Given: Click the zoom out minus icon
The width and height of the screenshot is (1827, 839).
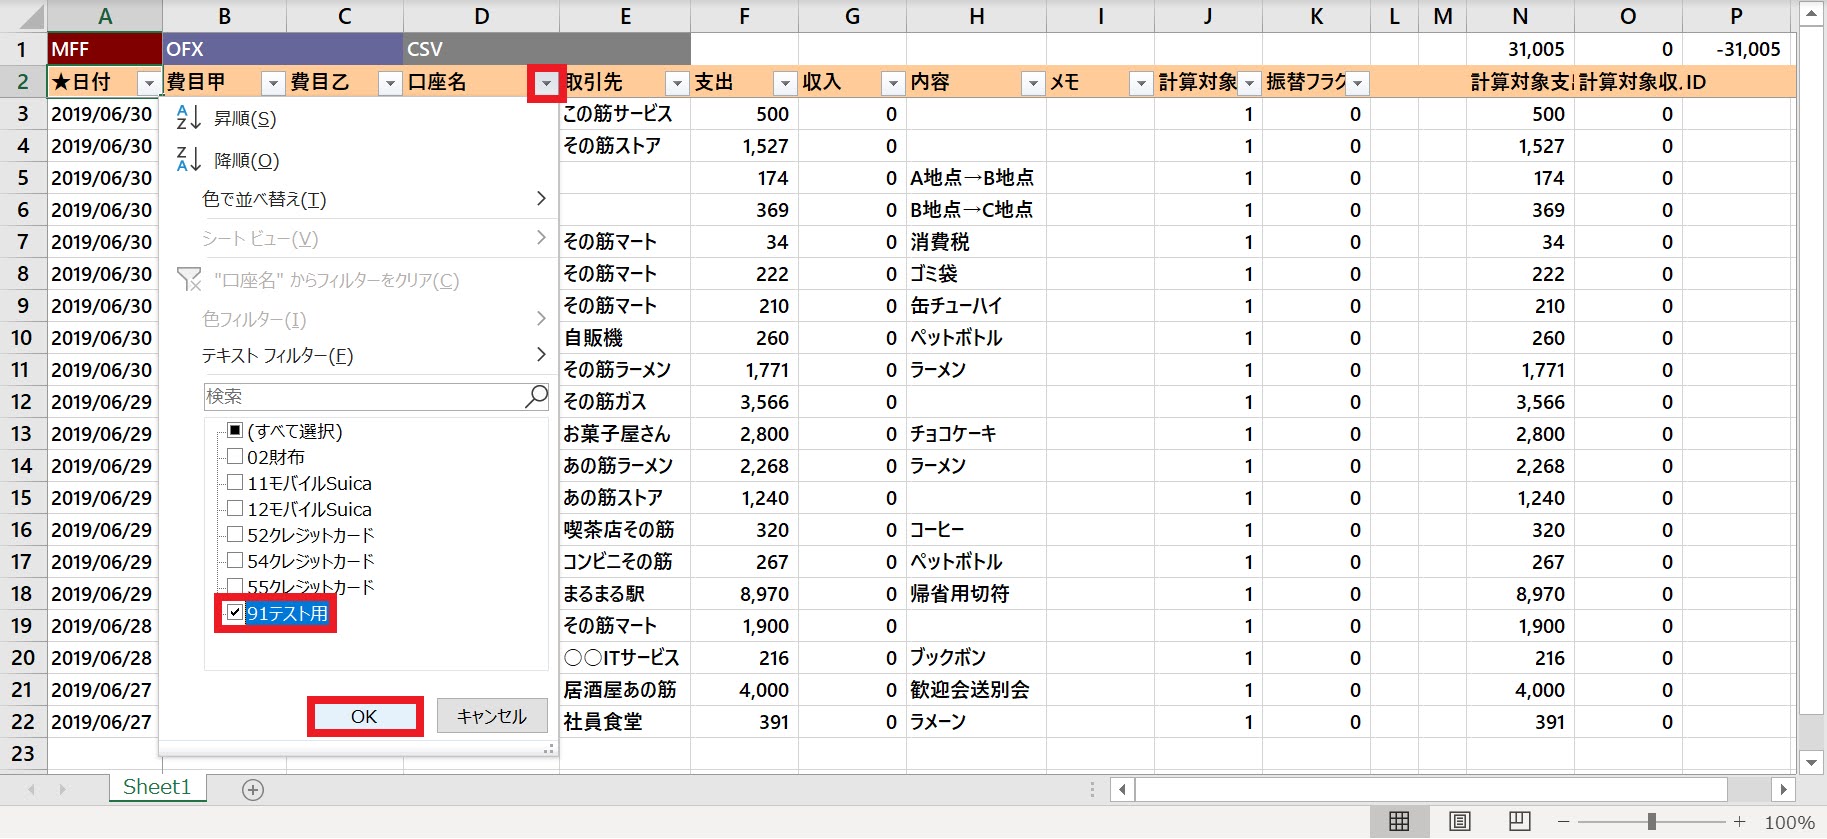Looking at the screenshot, I should click(1564, 822).
